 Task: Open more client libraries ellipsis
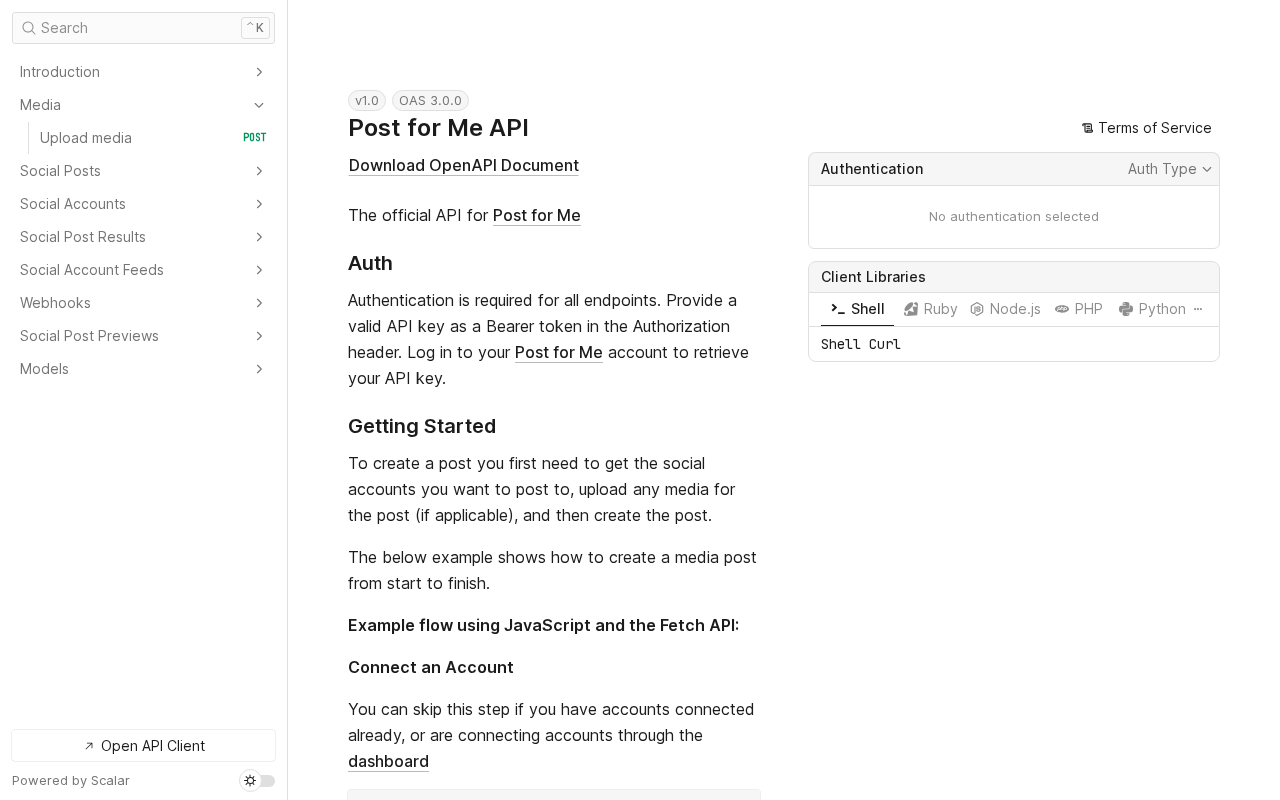click(x=1198, y=309)
